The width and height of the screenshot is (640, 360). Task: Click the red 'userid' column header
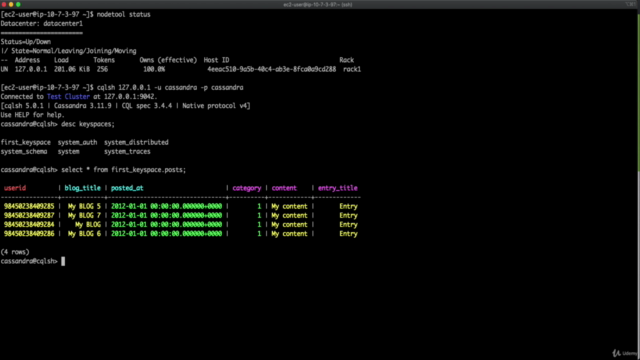tap(15, 188)
